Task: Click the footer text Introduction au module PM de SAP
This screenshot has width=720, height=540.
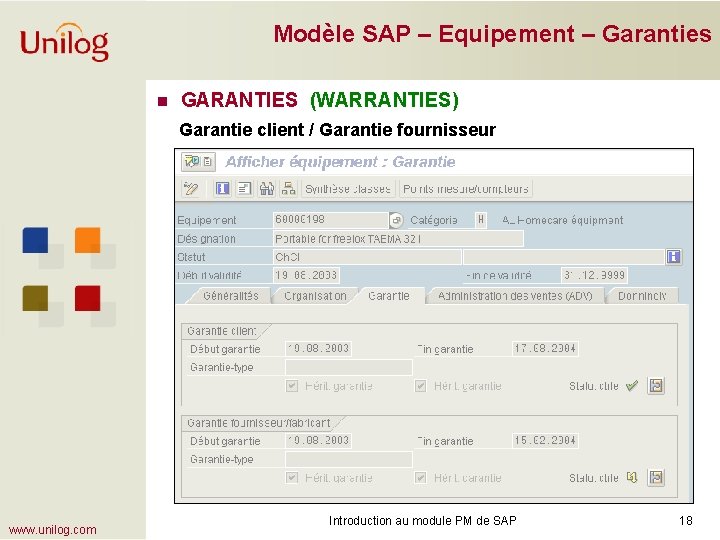Action: pyautogui.click(x=422, y=520)
